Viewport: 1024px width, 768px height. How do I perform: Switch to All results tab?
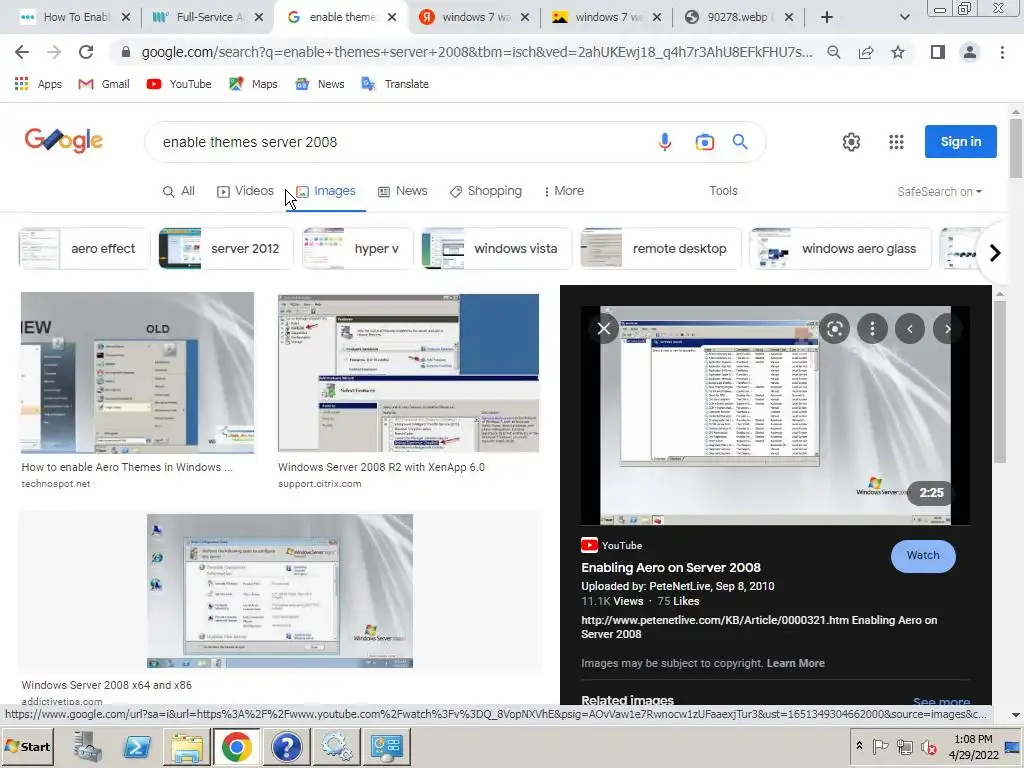pos(178,191)
